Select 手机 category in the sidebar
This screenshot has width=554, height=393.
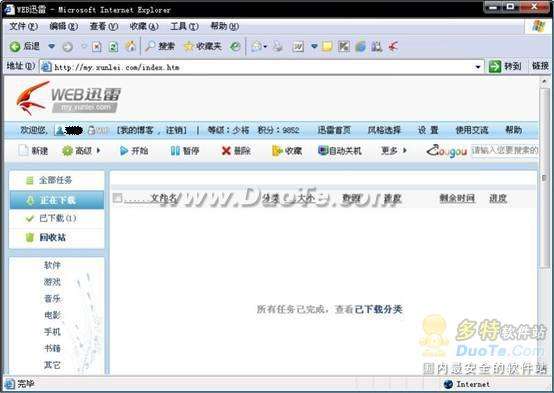(x=52, y=332)
